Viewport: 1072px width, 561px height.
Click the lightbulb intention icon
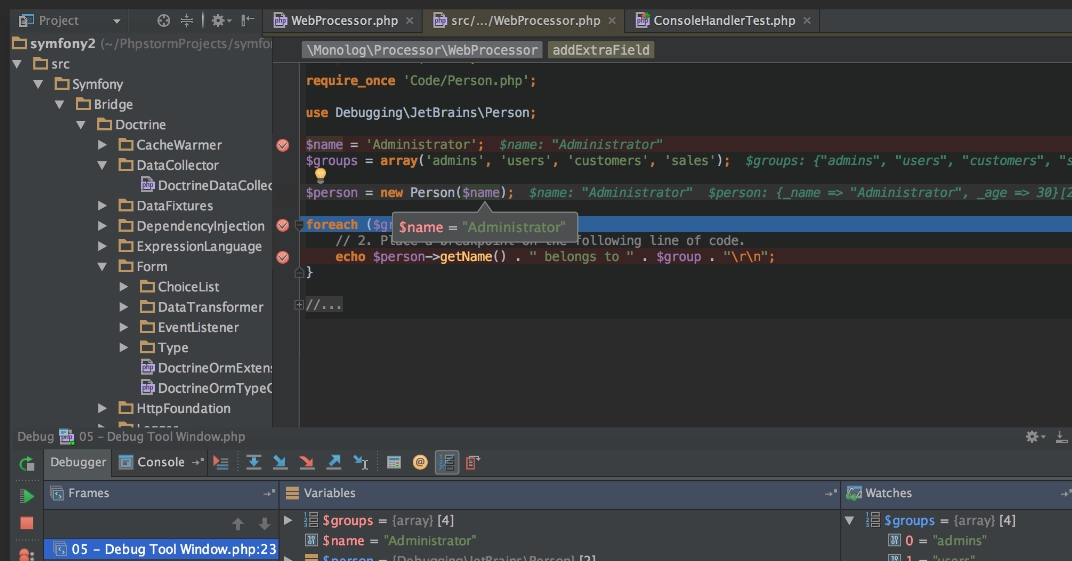click(320, 175)
